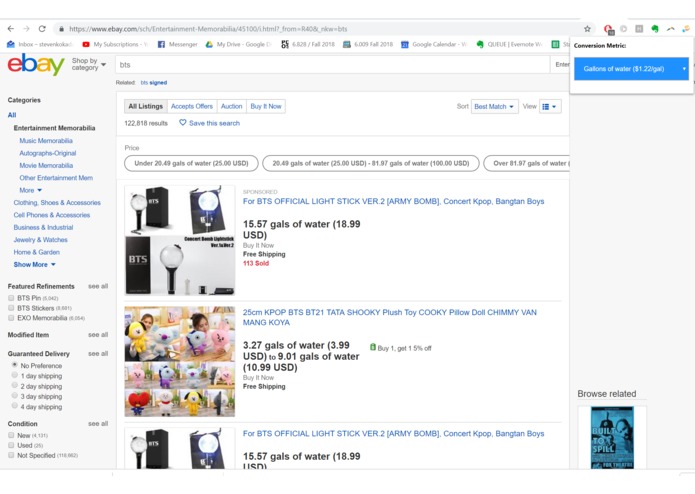The image size is (695, 494).
Task: Select 3 day shipping
Action: pyautogui.click(x=15, y=396)
